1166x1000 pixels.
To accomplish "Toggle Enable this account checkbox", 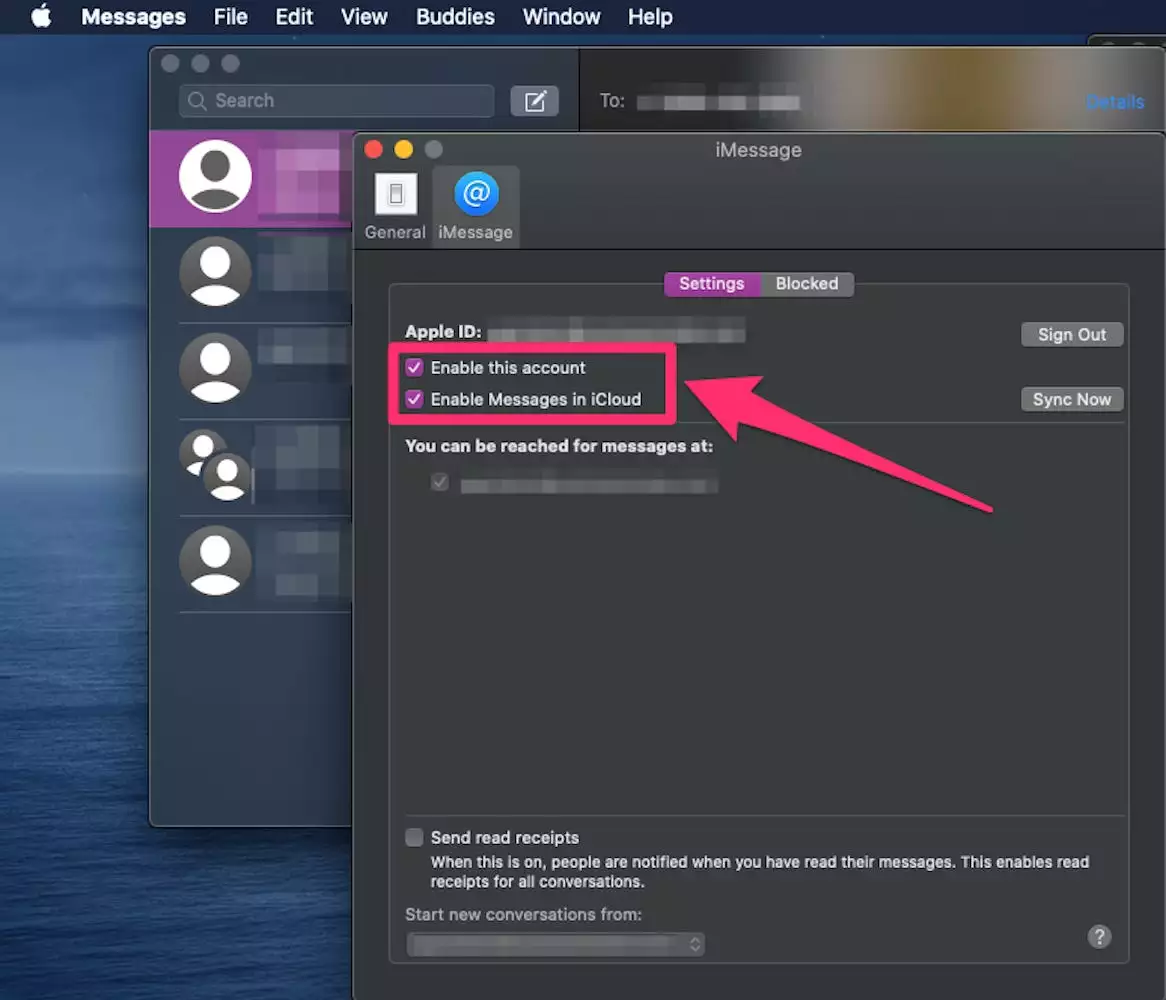I will pyautogui.click(x=414, y=367).
